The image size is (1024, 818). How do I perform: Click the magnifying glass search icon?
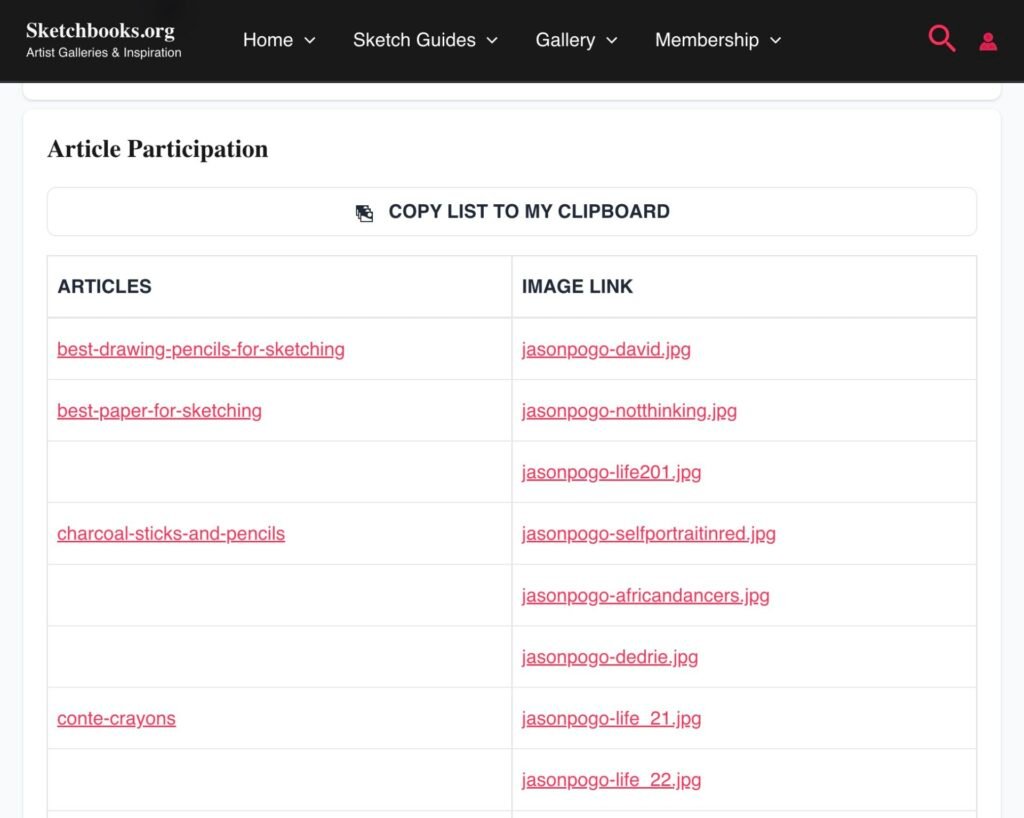point(941,39)
